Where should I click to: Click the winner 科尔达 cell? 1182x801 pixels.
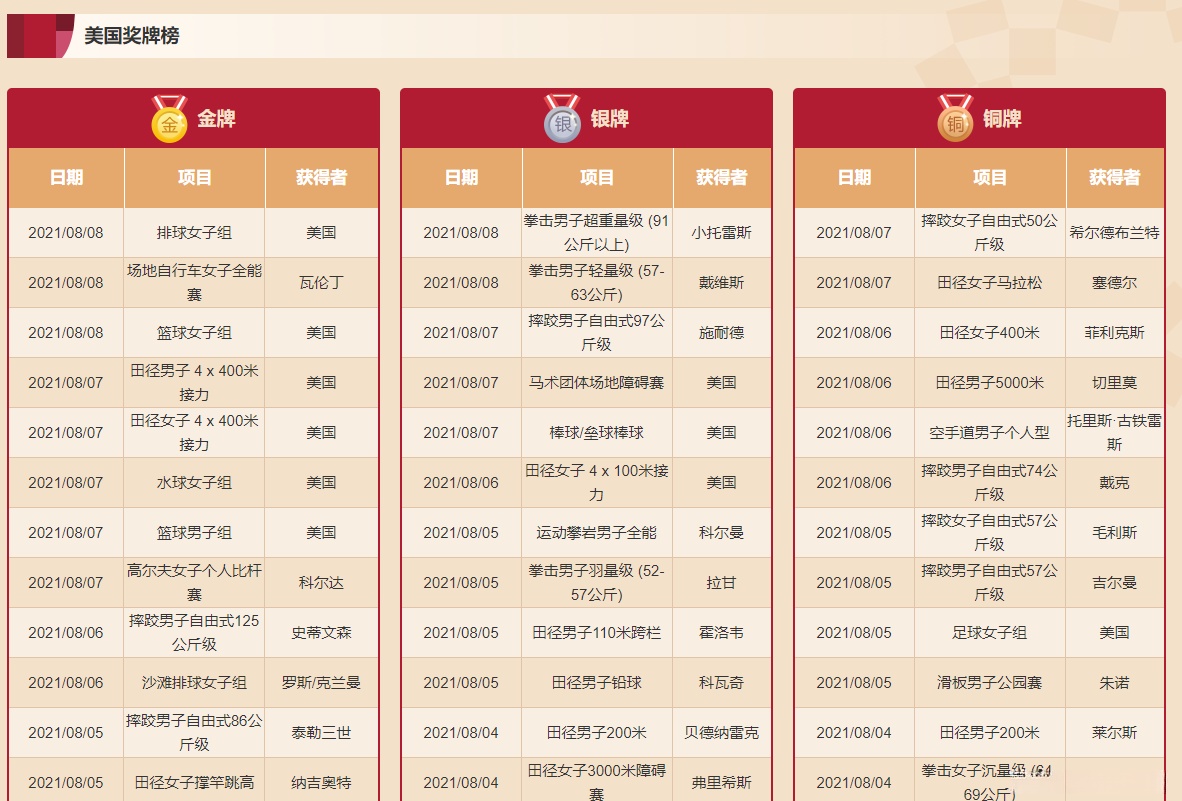point(322,582)
